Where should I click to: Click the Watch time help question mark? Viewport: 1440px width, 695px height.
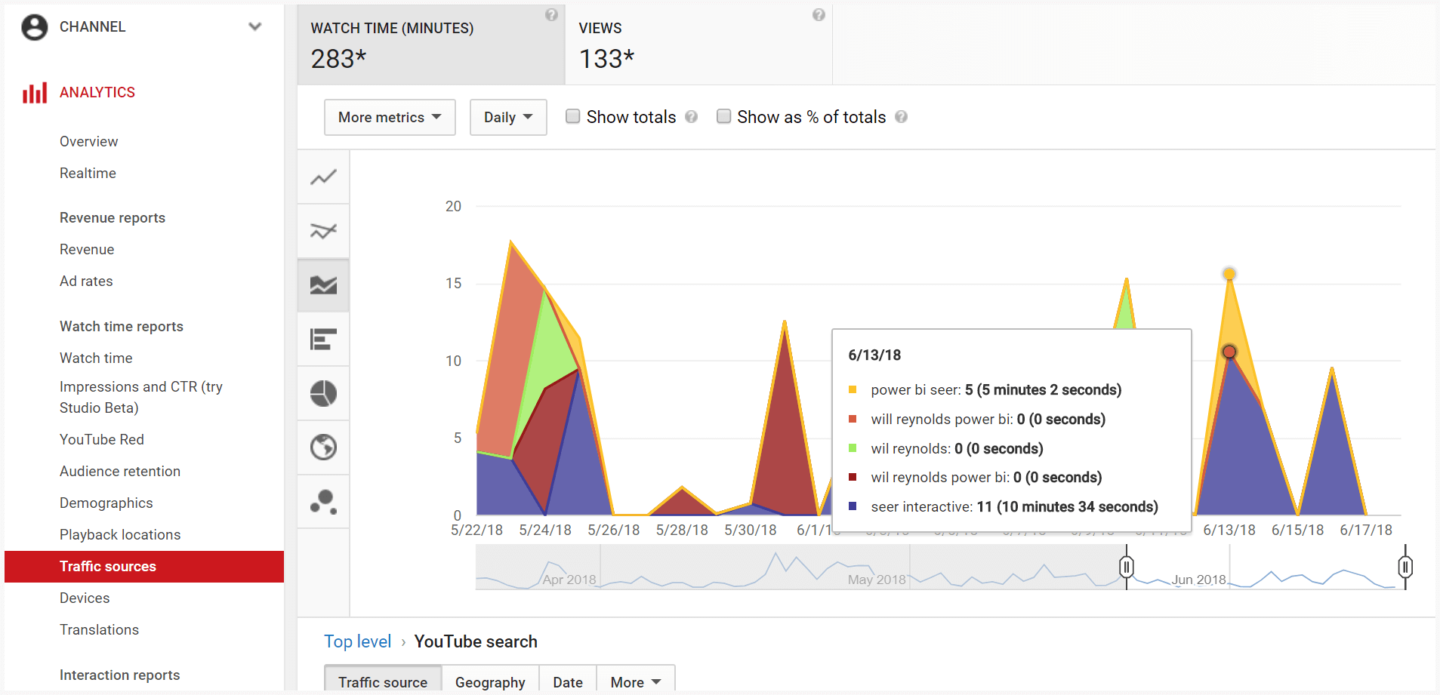point(551,14)
